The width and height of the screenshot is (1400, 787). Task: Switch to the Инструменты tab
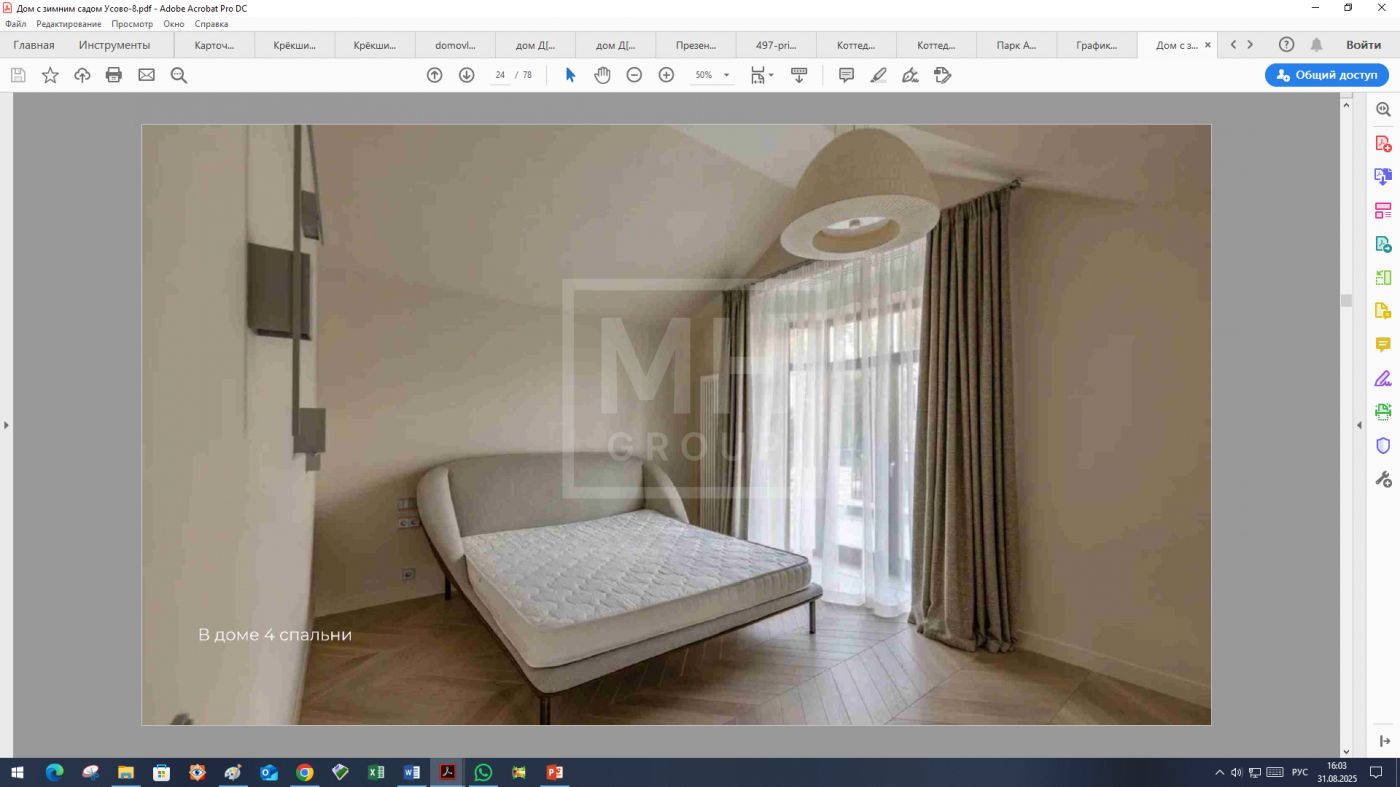[x=114, y=45]
